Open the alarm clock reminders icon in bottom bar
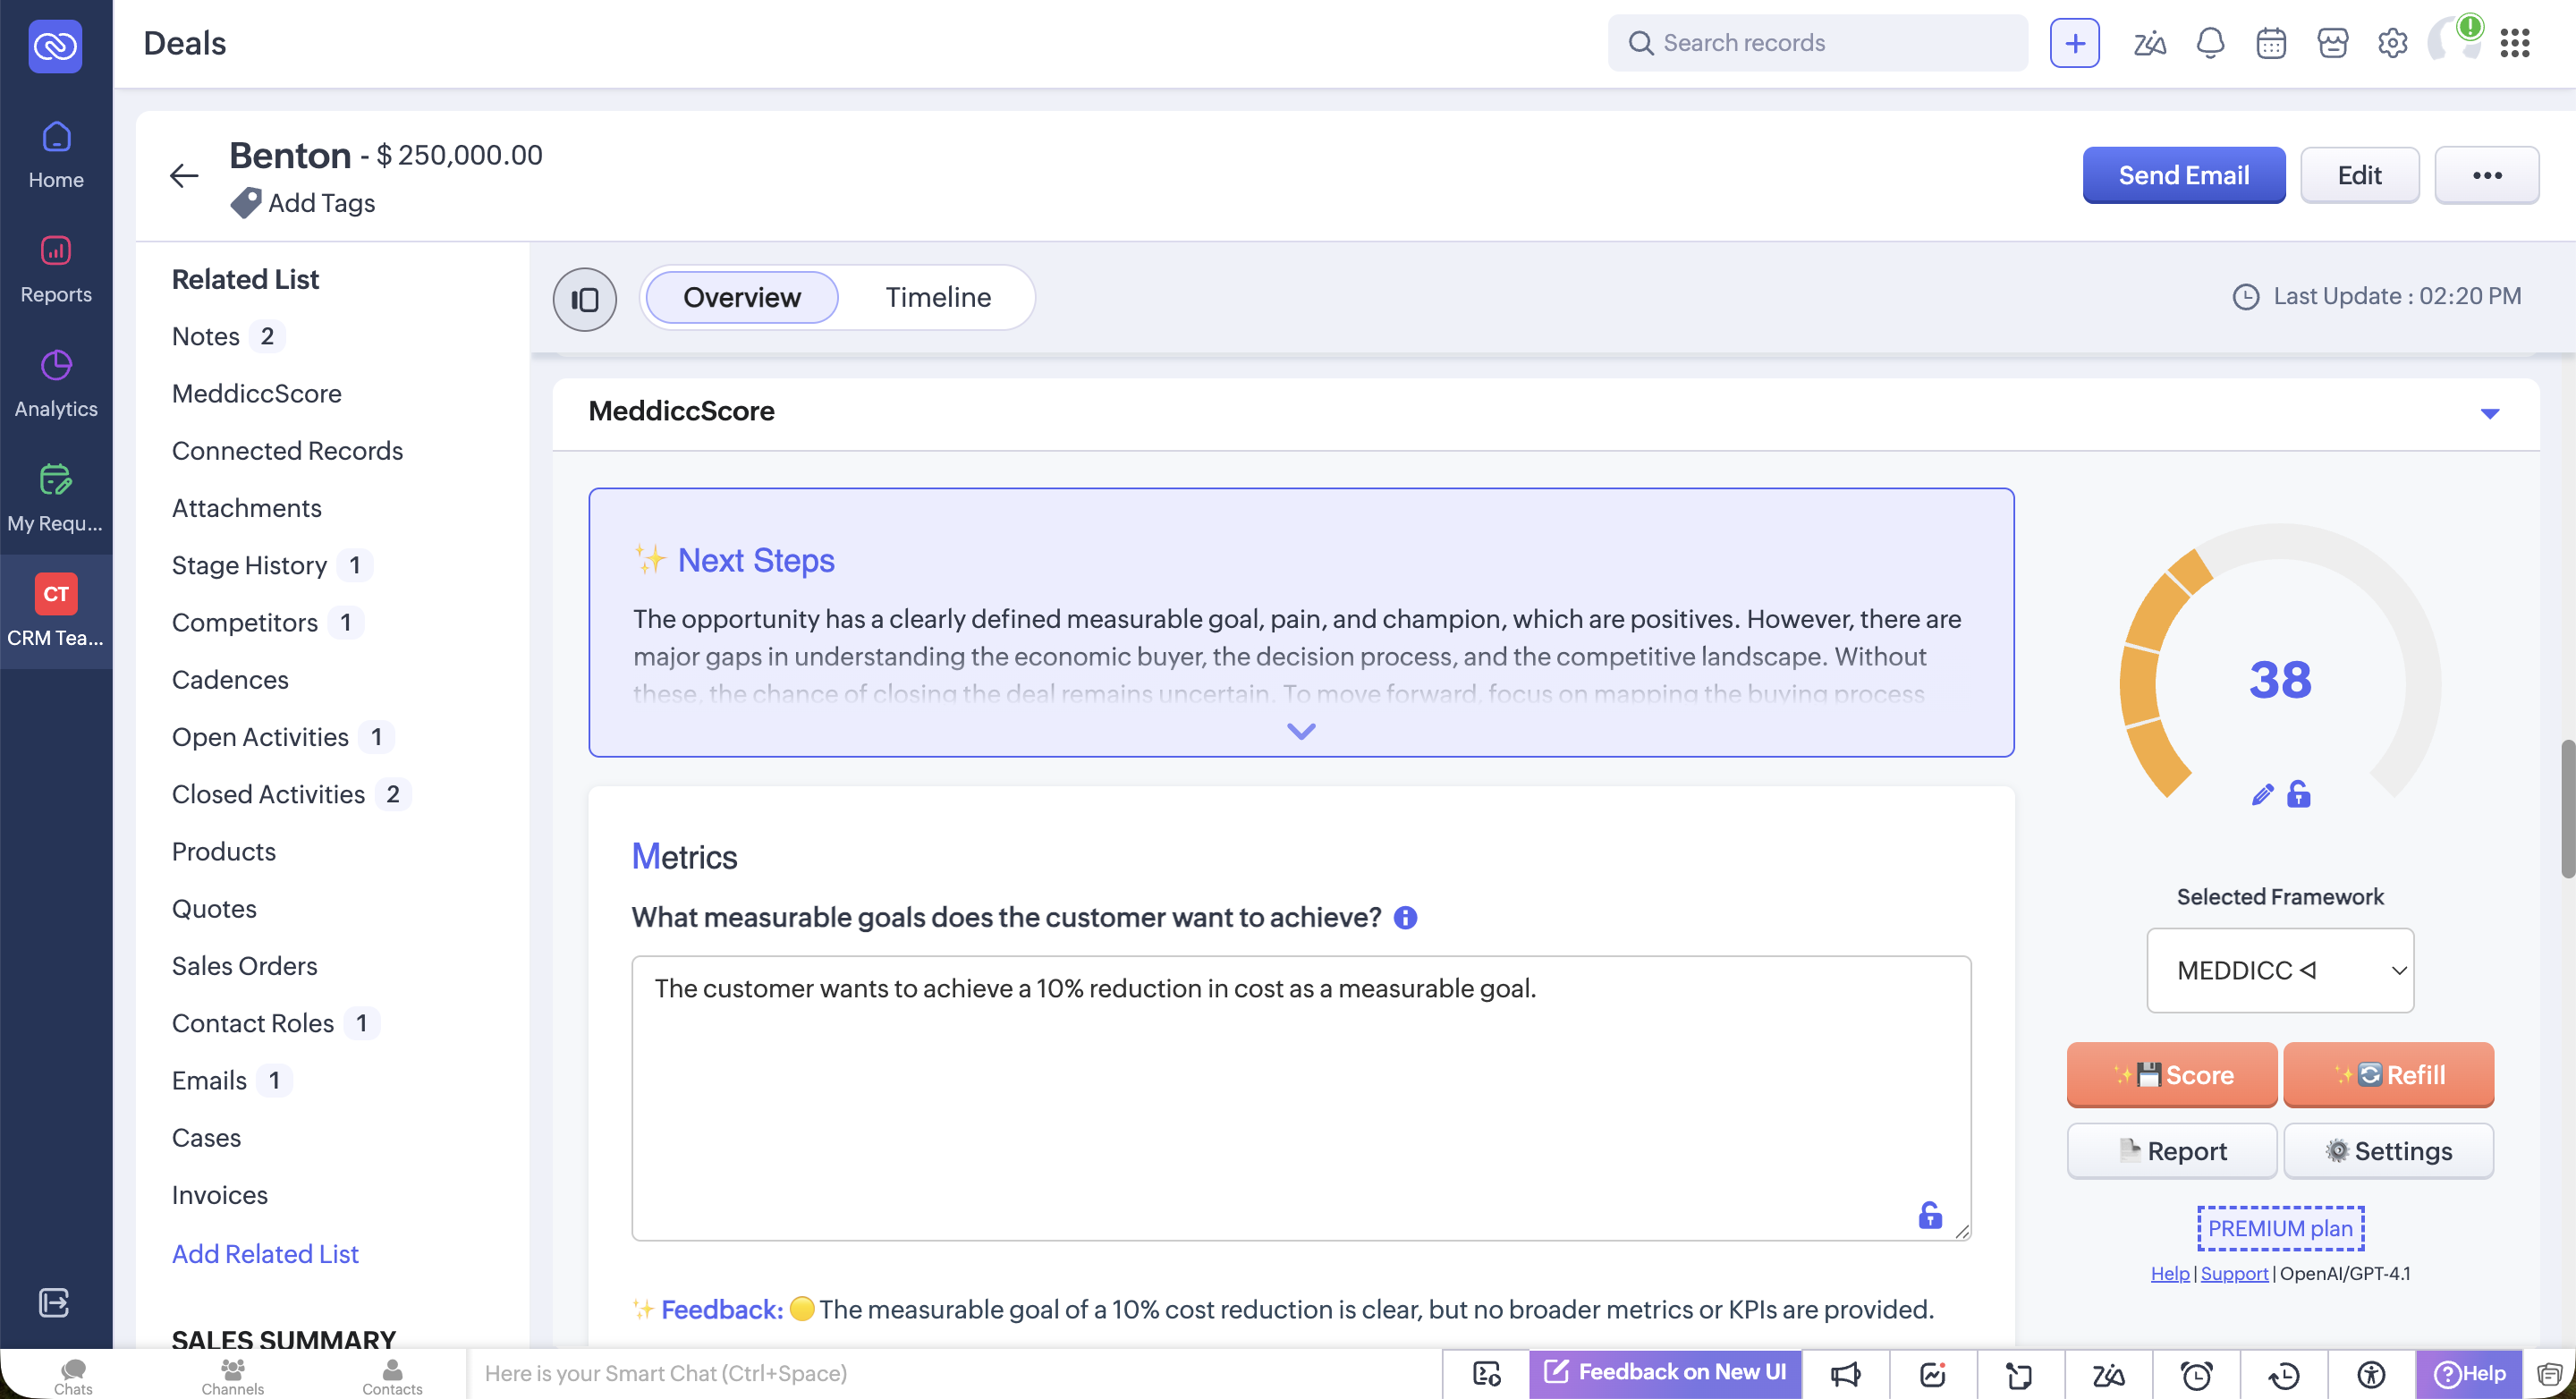Viewport: 2576px width, 1399px height. point(2197,1373)
